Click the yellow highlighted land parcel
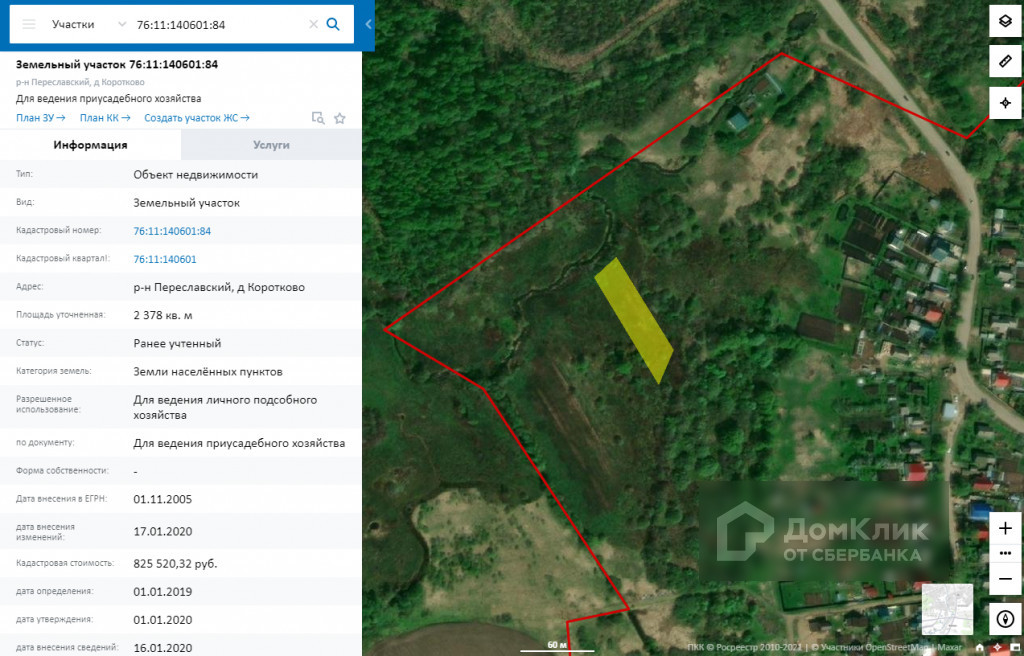The height and width of the screenshot is (656, 1024). coord(633,320)
